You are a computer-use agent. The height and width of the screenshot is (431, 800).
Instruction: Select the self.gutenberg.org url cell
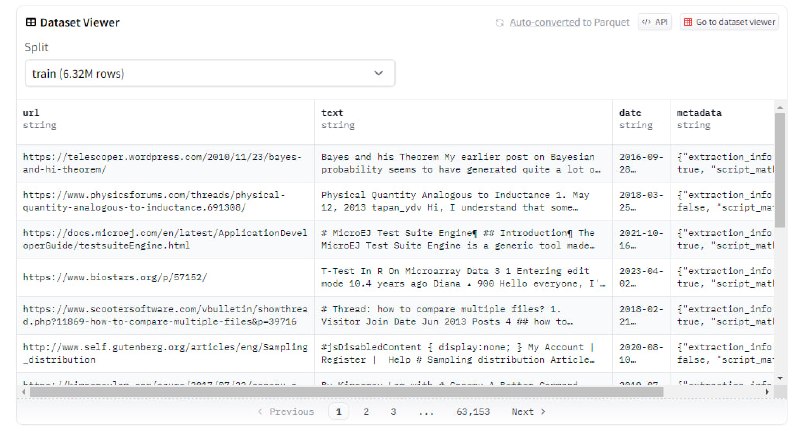coord(165,353)
